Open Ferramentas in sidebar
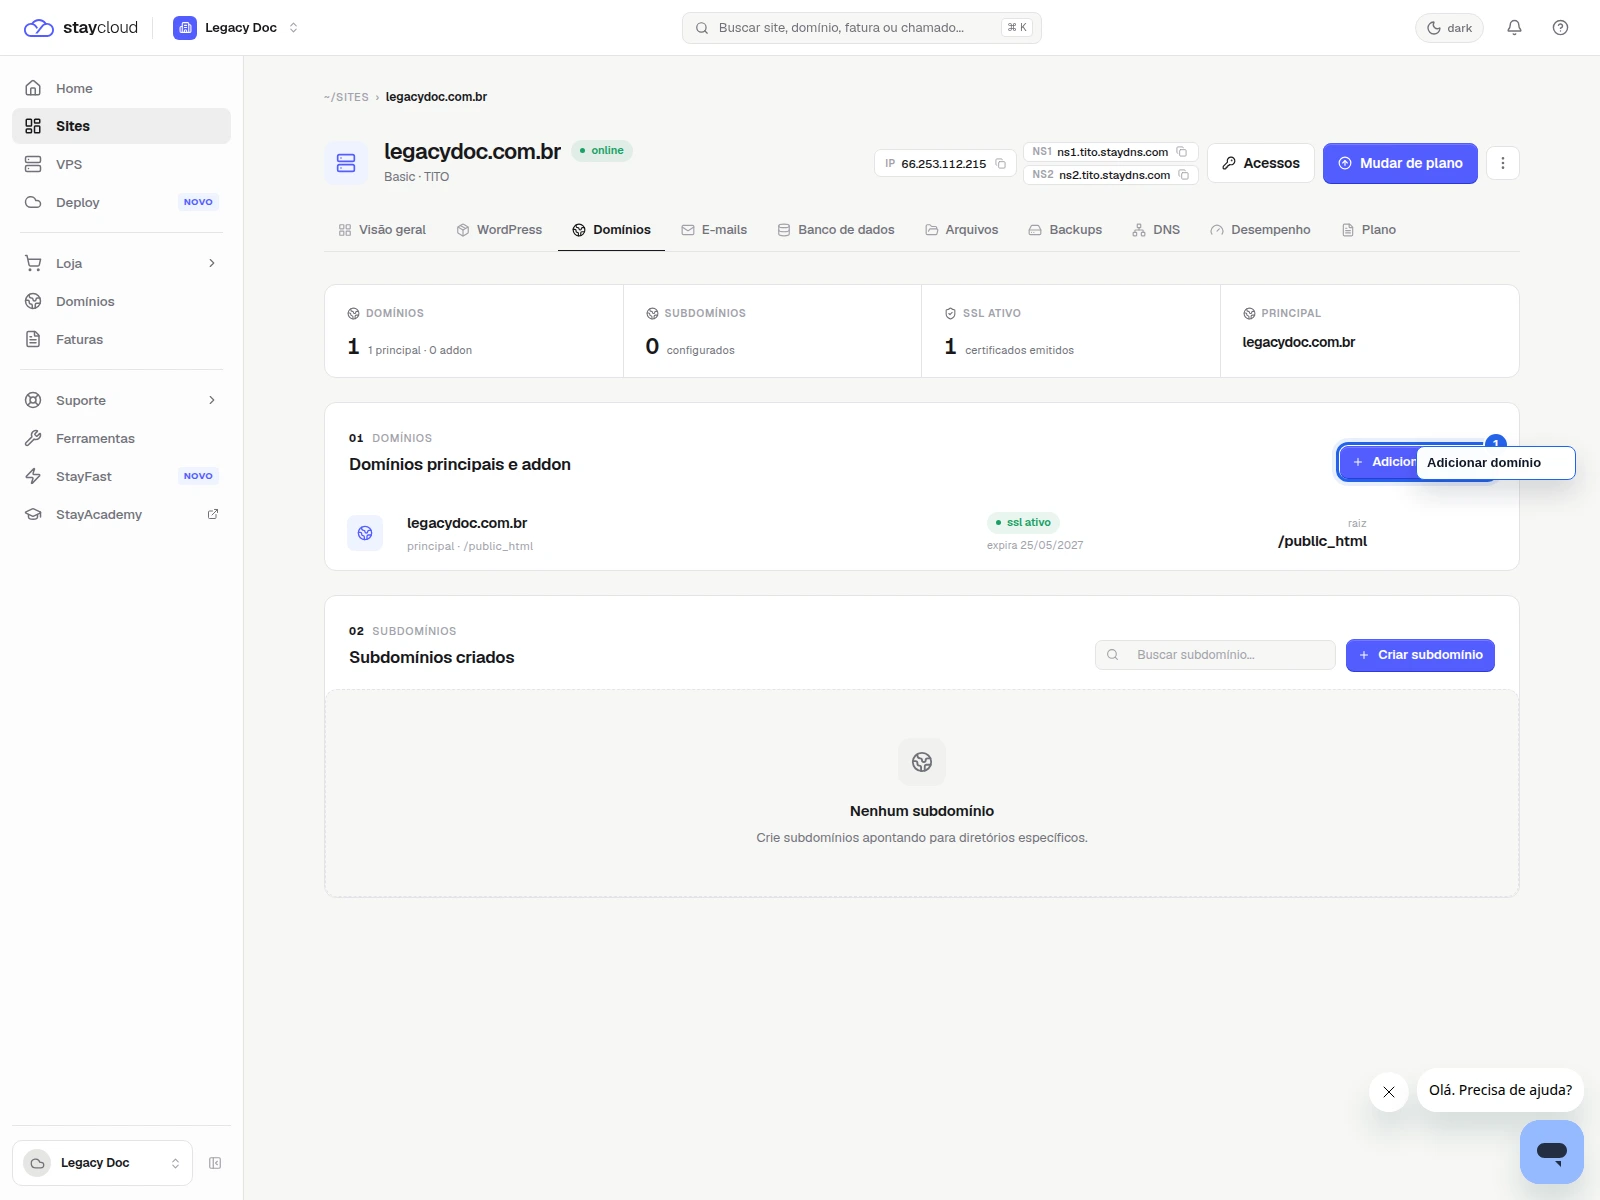The image size is (1600, 1200). [x=122, y=438]
